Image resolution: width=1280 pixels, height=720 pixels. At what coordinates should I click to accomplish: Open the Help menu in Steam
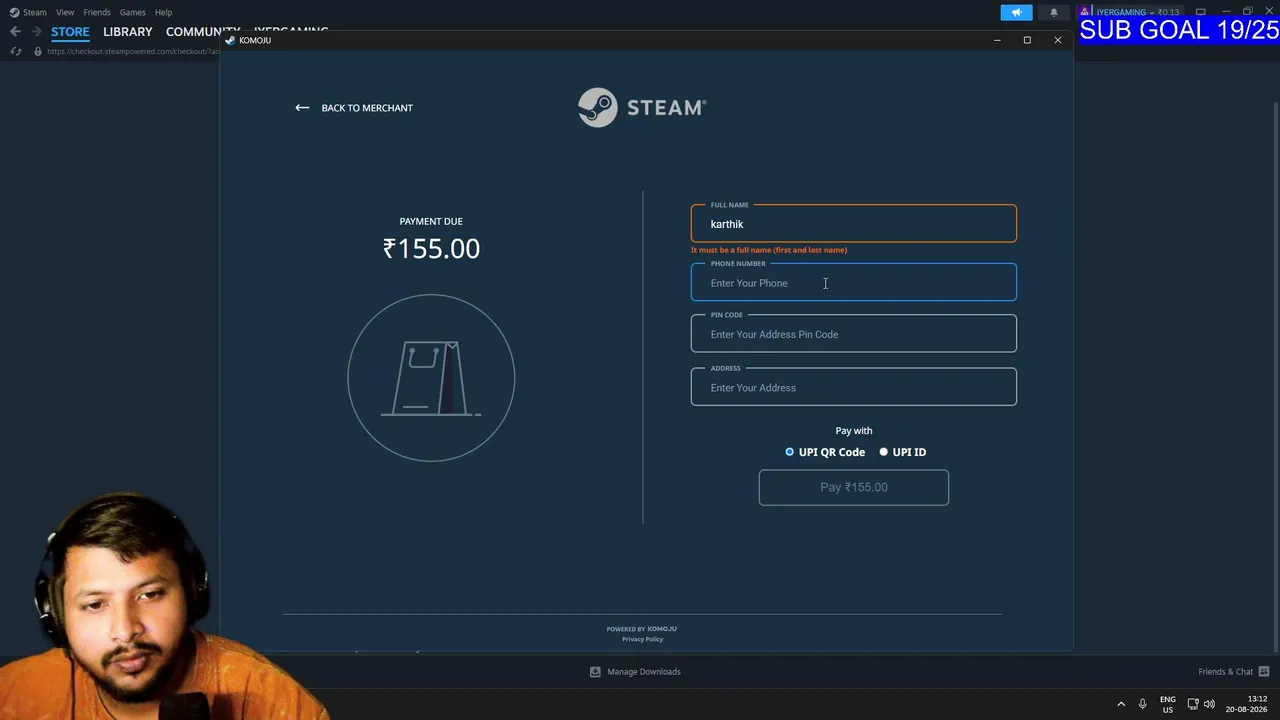[163, 12]
